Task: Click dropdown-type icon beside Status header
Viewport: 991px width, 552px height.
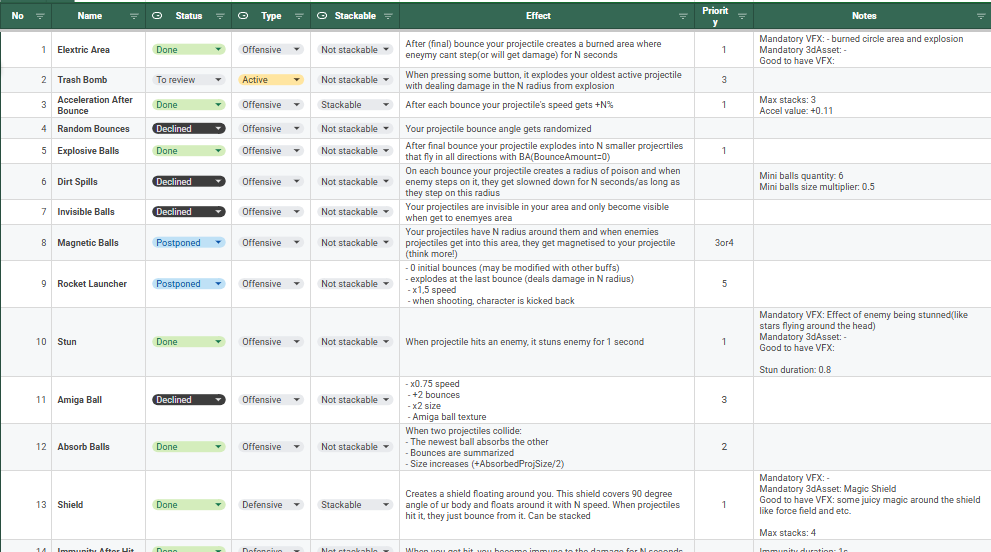Action: point(157,16)
